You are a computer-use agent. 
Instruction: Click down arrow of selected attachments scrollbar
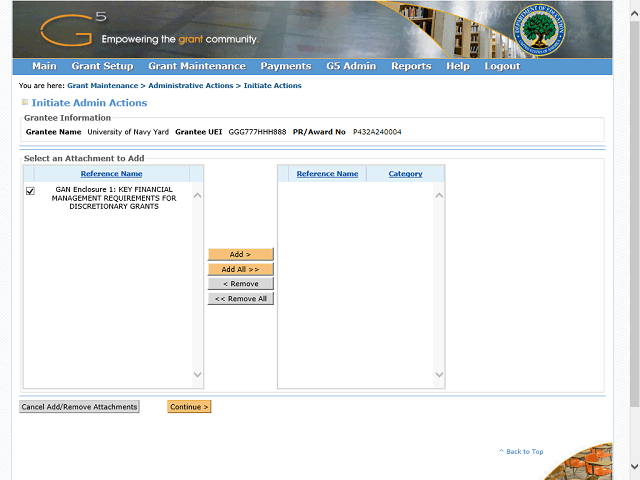[439, 374]
